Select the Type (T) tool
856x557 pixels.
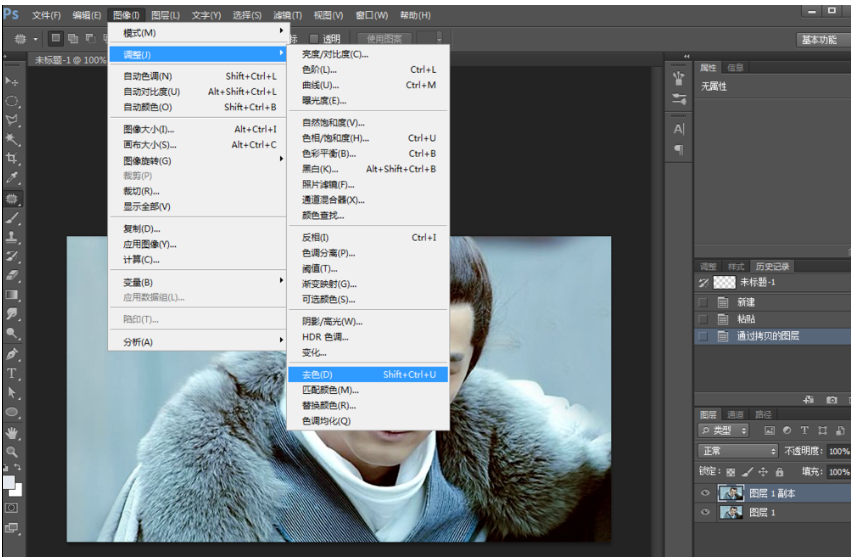click(12, 373)
